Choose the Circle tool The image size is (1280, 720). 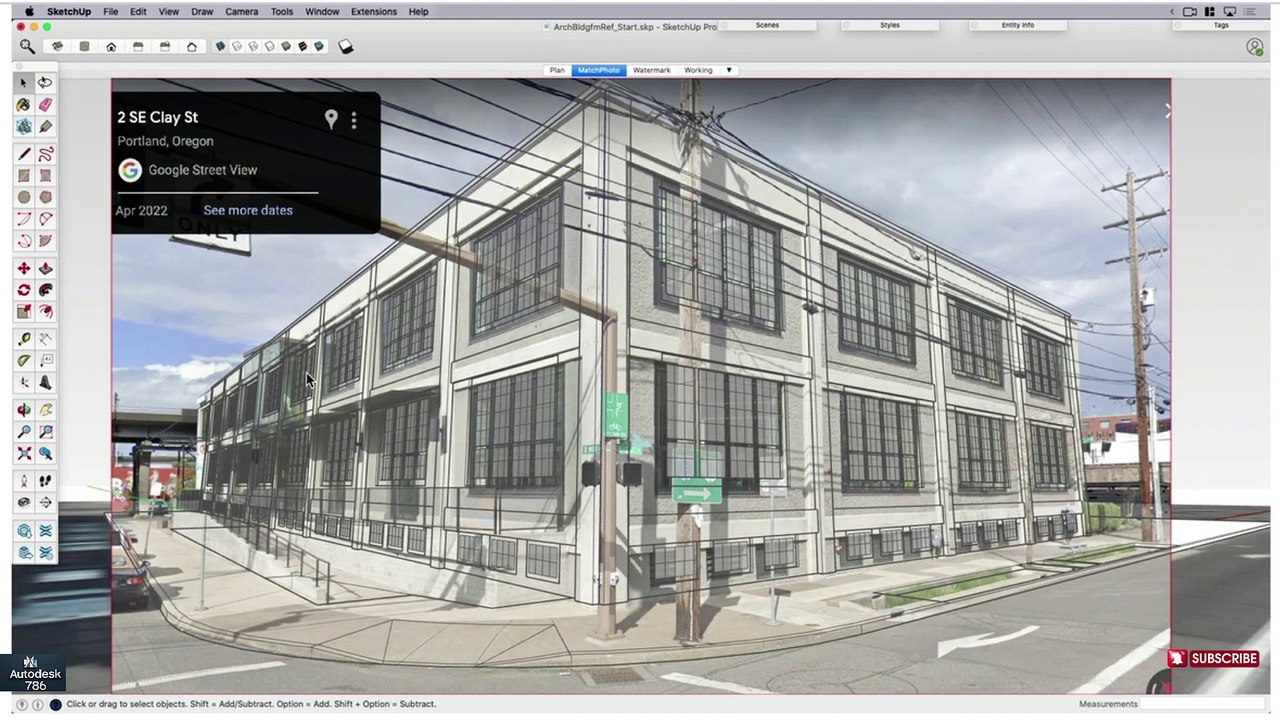[x=23, y=198]
